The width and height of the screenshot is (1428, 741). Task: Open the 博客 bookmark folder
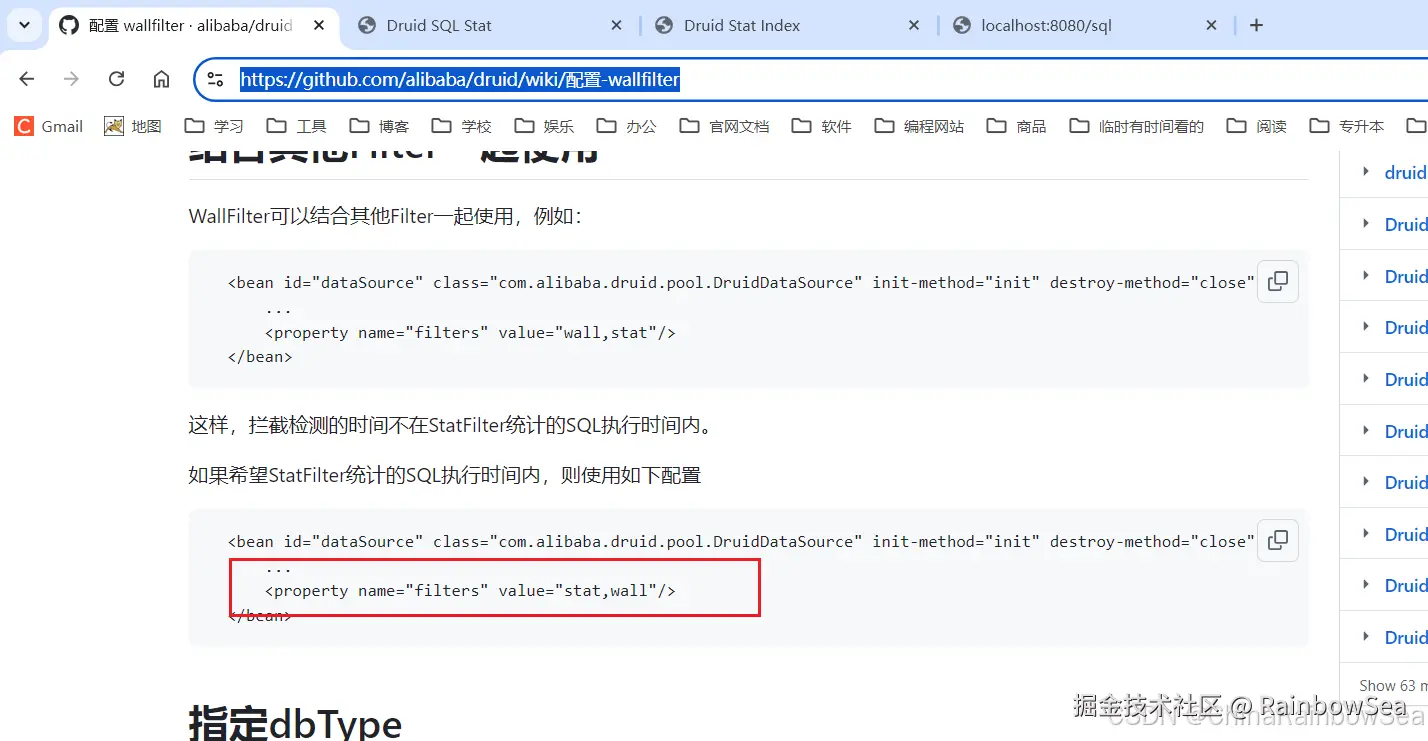(379, 126)
